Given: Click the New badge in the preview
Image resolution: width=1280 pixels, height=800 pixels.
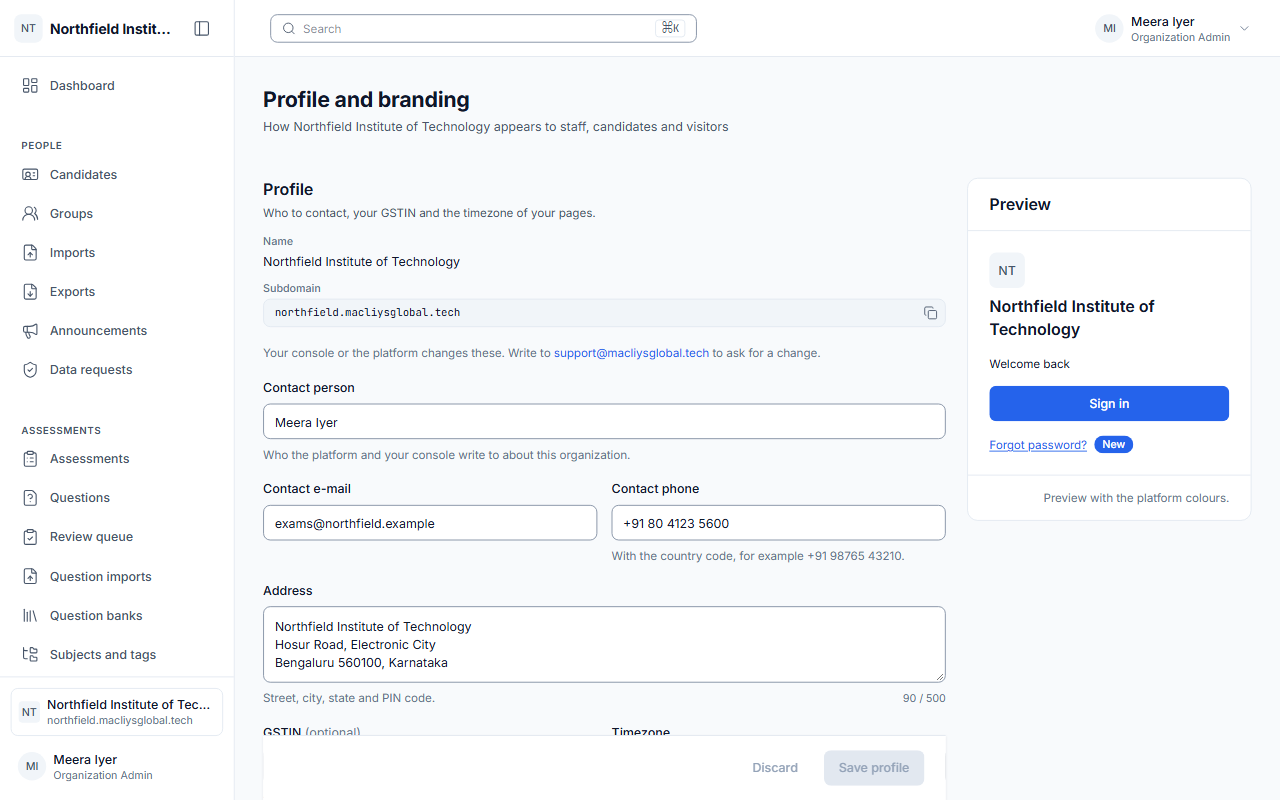Looking at the screenshot, I should (1113, 445).
